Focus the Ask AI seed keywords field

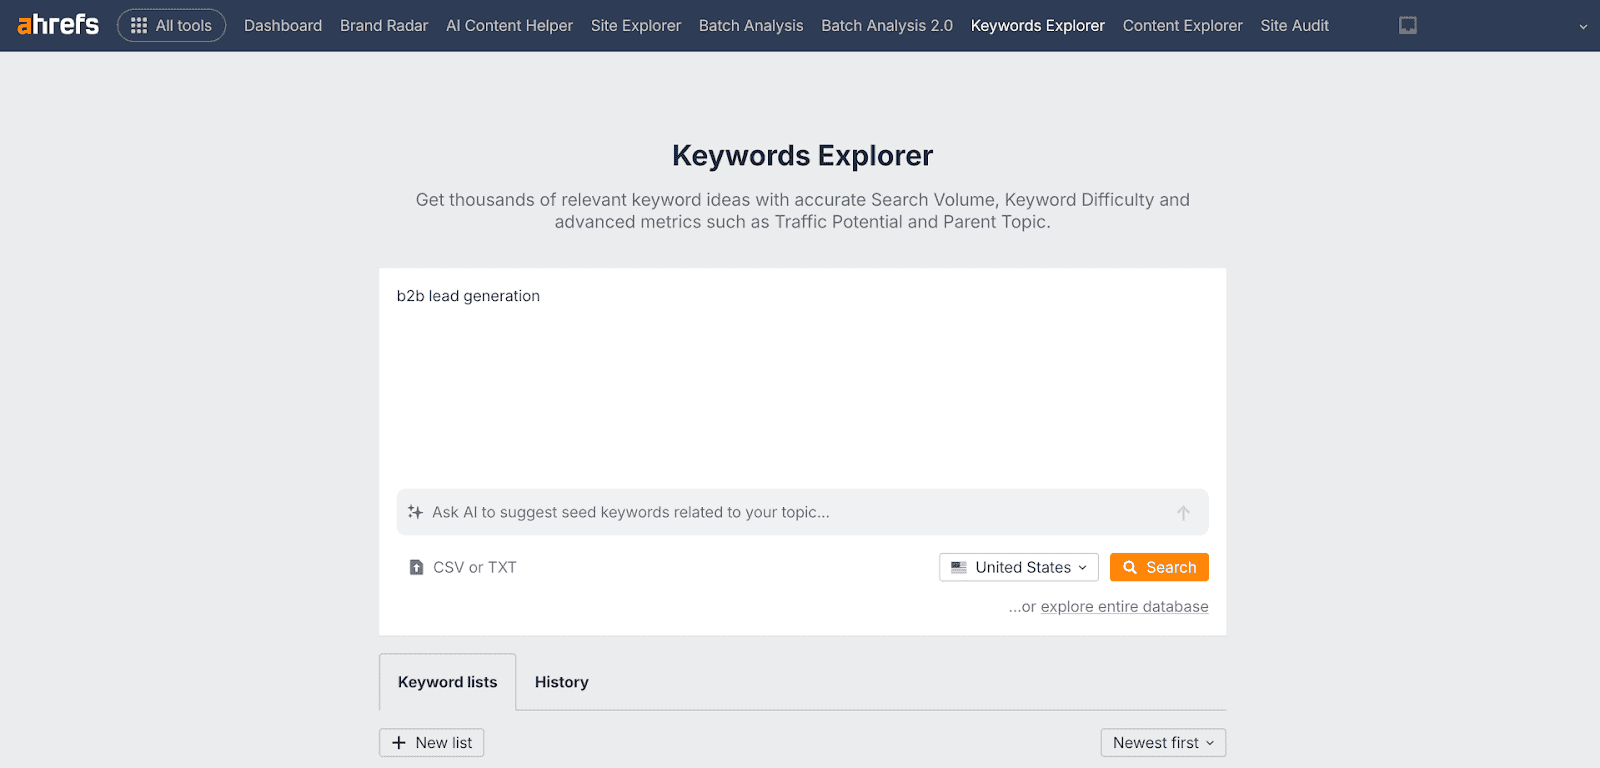coord(790,512)
